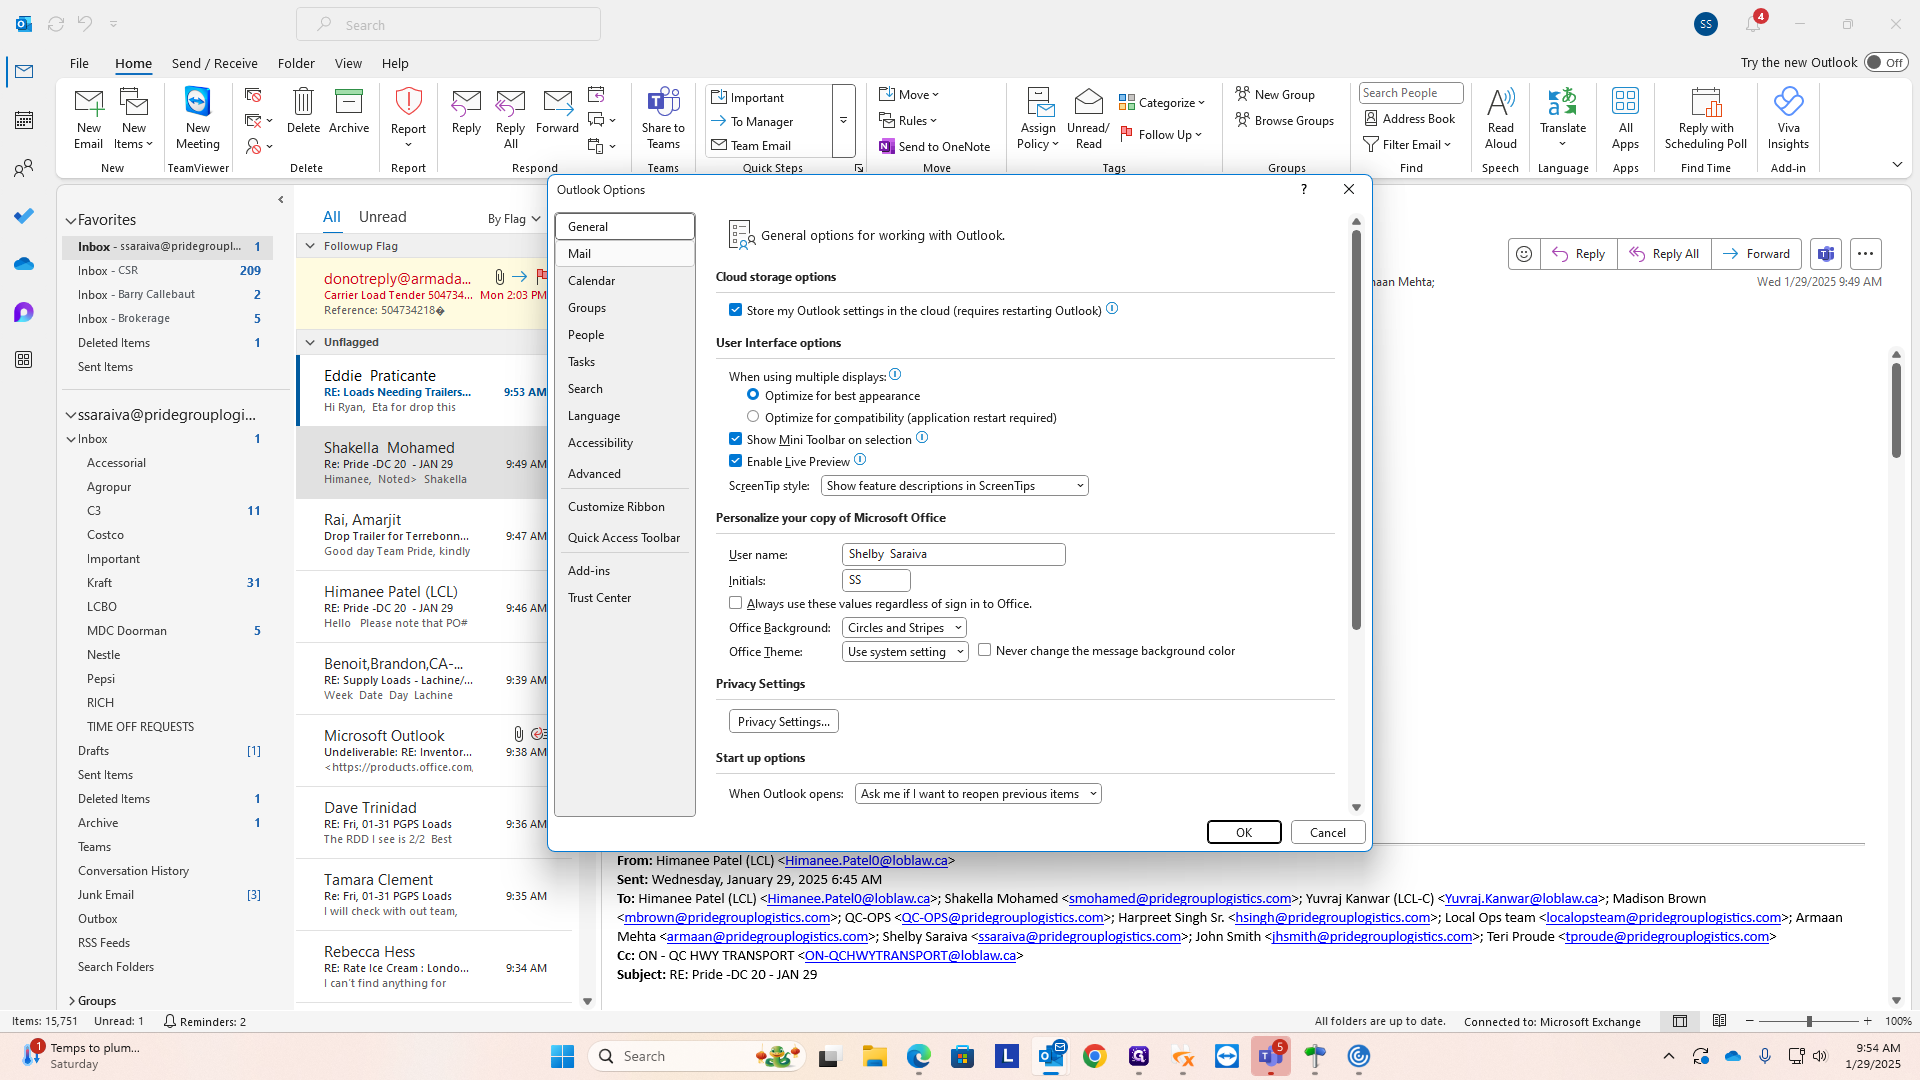The height and width of the screenshot is (1080, 1920).
Task: Open Send / Receive ribbon tab
Action: pyautogui.click(x=214, y=63)
